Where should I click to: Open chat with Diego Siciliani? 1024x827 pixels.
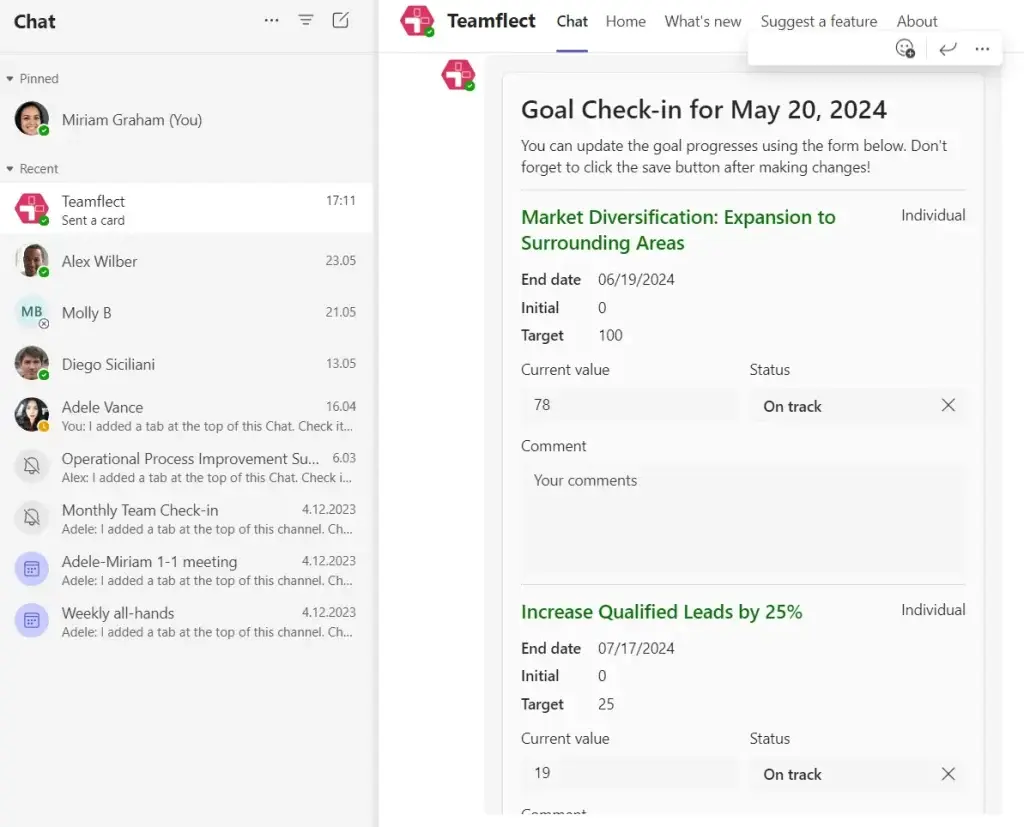click(x=186, y=364)
